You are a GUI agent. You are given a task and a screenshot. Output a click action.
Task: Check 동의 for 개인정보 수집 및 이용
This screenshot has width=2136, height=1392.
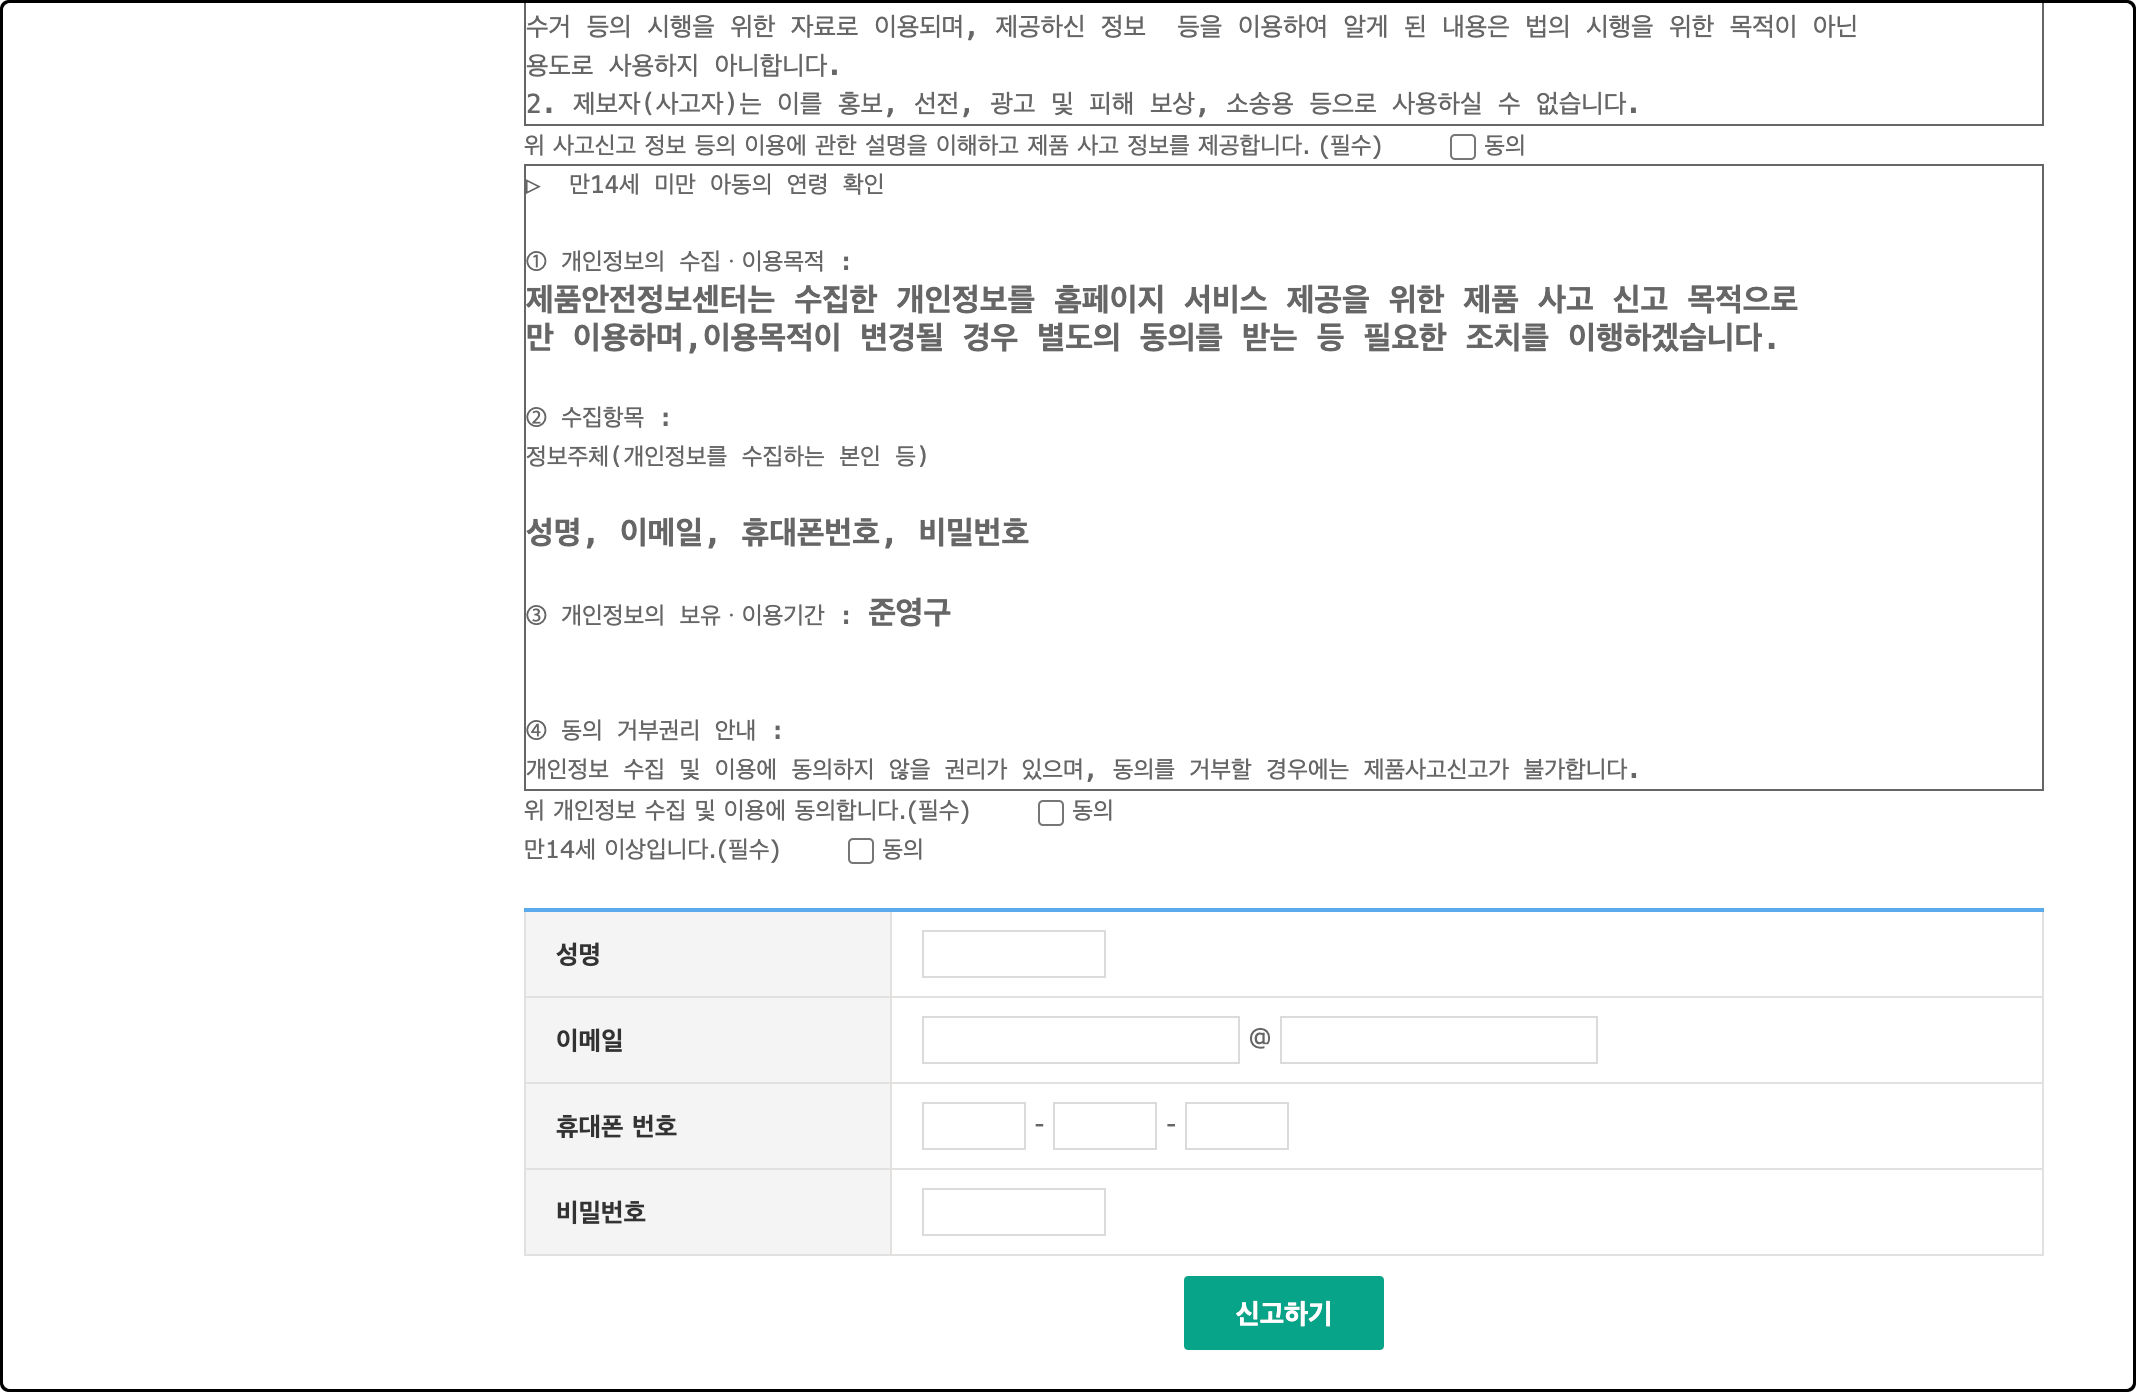(x=1051, y=813)
